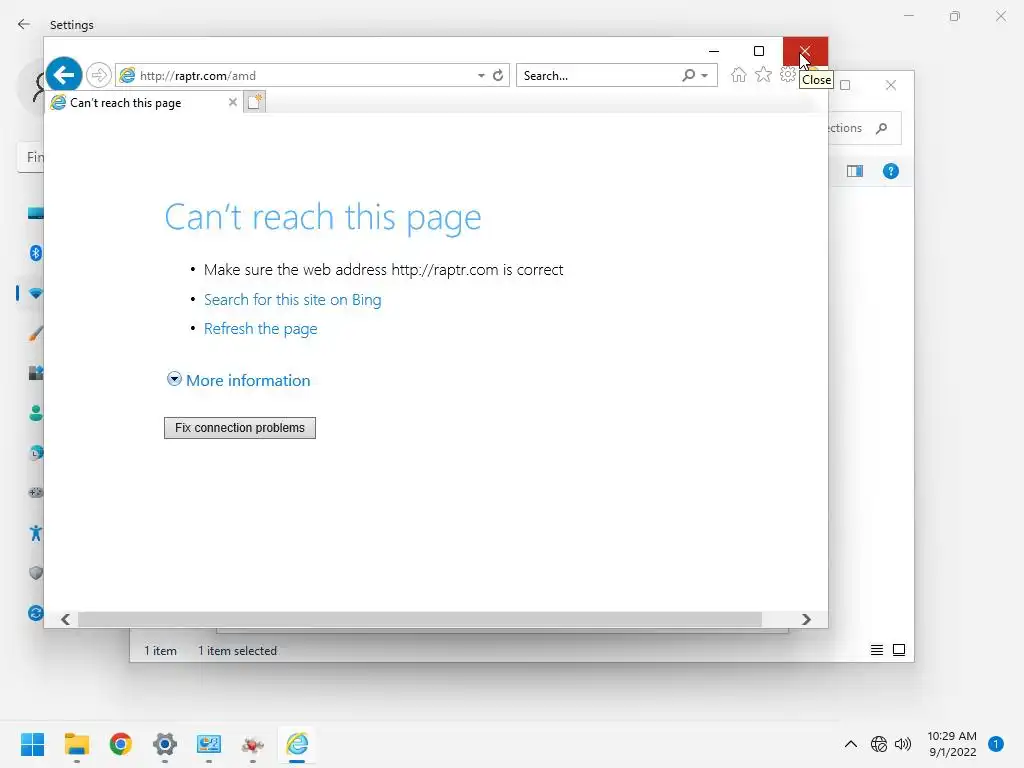This screenshot has height=768, width=1024.
Task: Minimize the Internet Explorer window
Action: [x=714, y=51]
